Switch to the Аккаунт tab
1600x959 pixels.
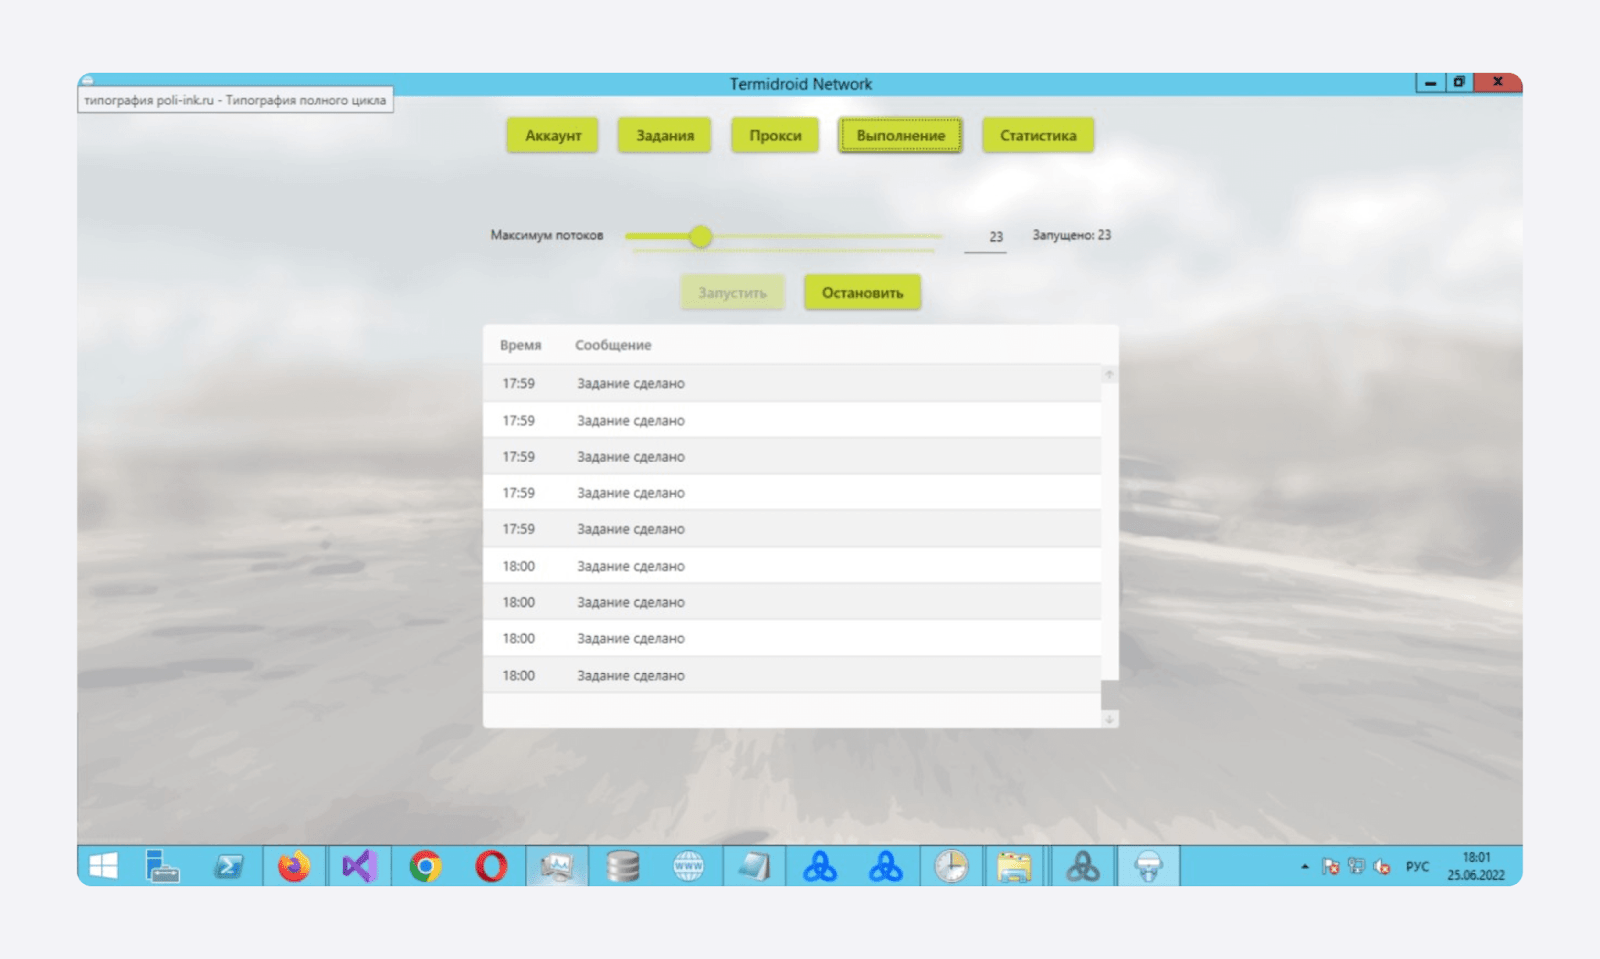[553, 135]
